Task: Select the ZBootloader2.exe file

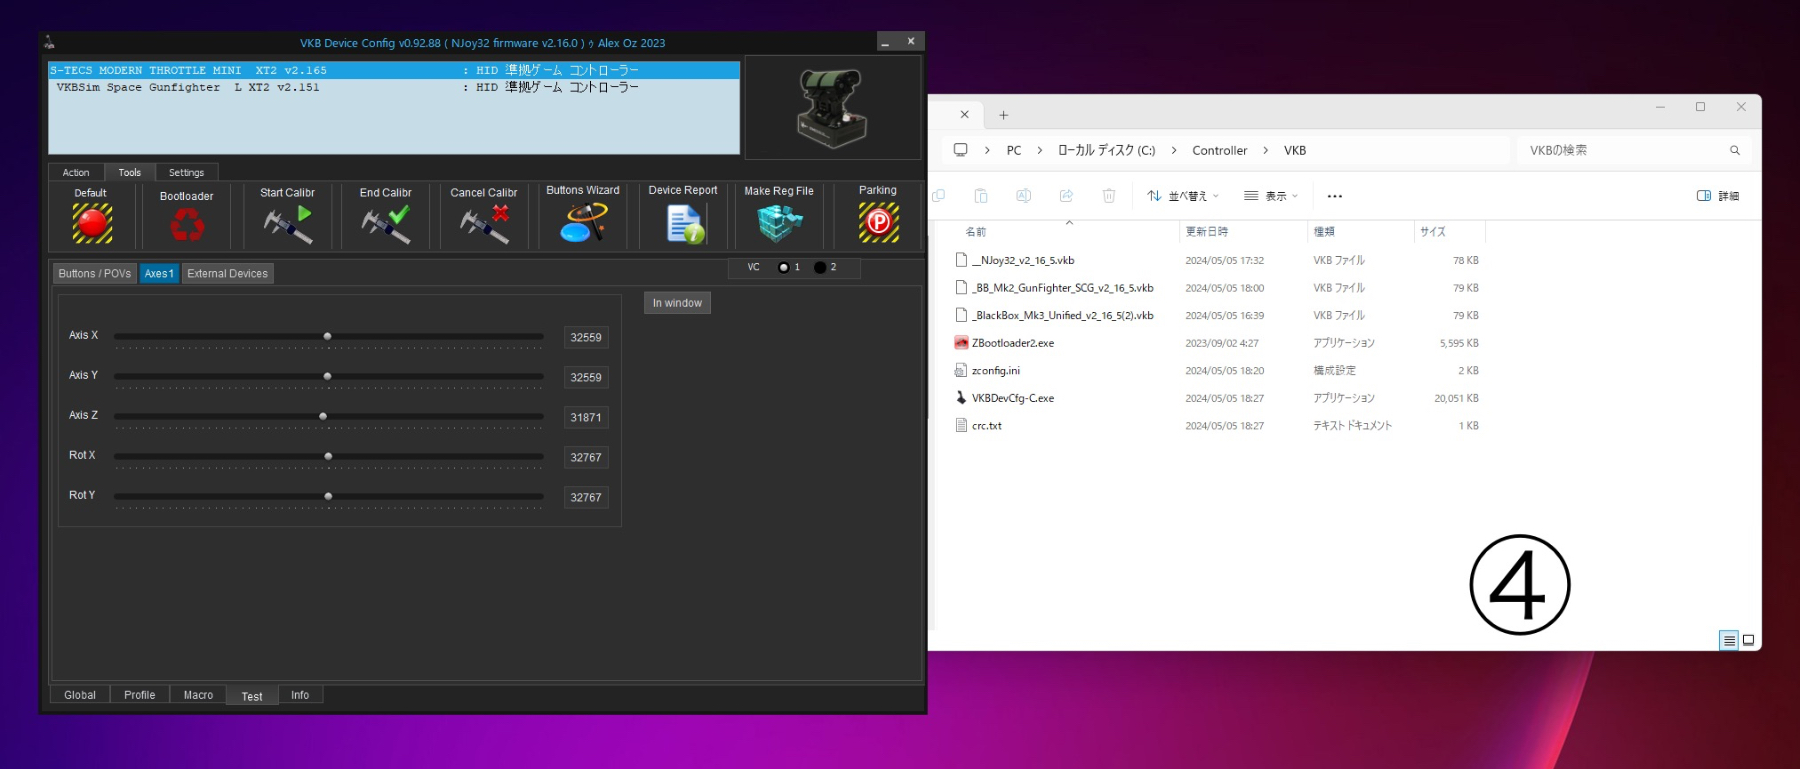Action: [1012, 343]
